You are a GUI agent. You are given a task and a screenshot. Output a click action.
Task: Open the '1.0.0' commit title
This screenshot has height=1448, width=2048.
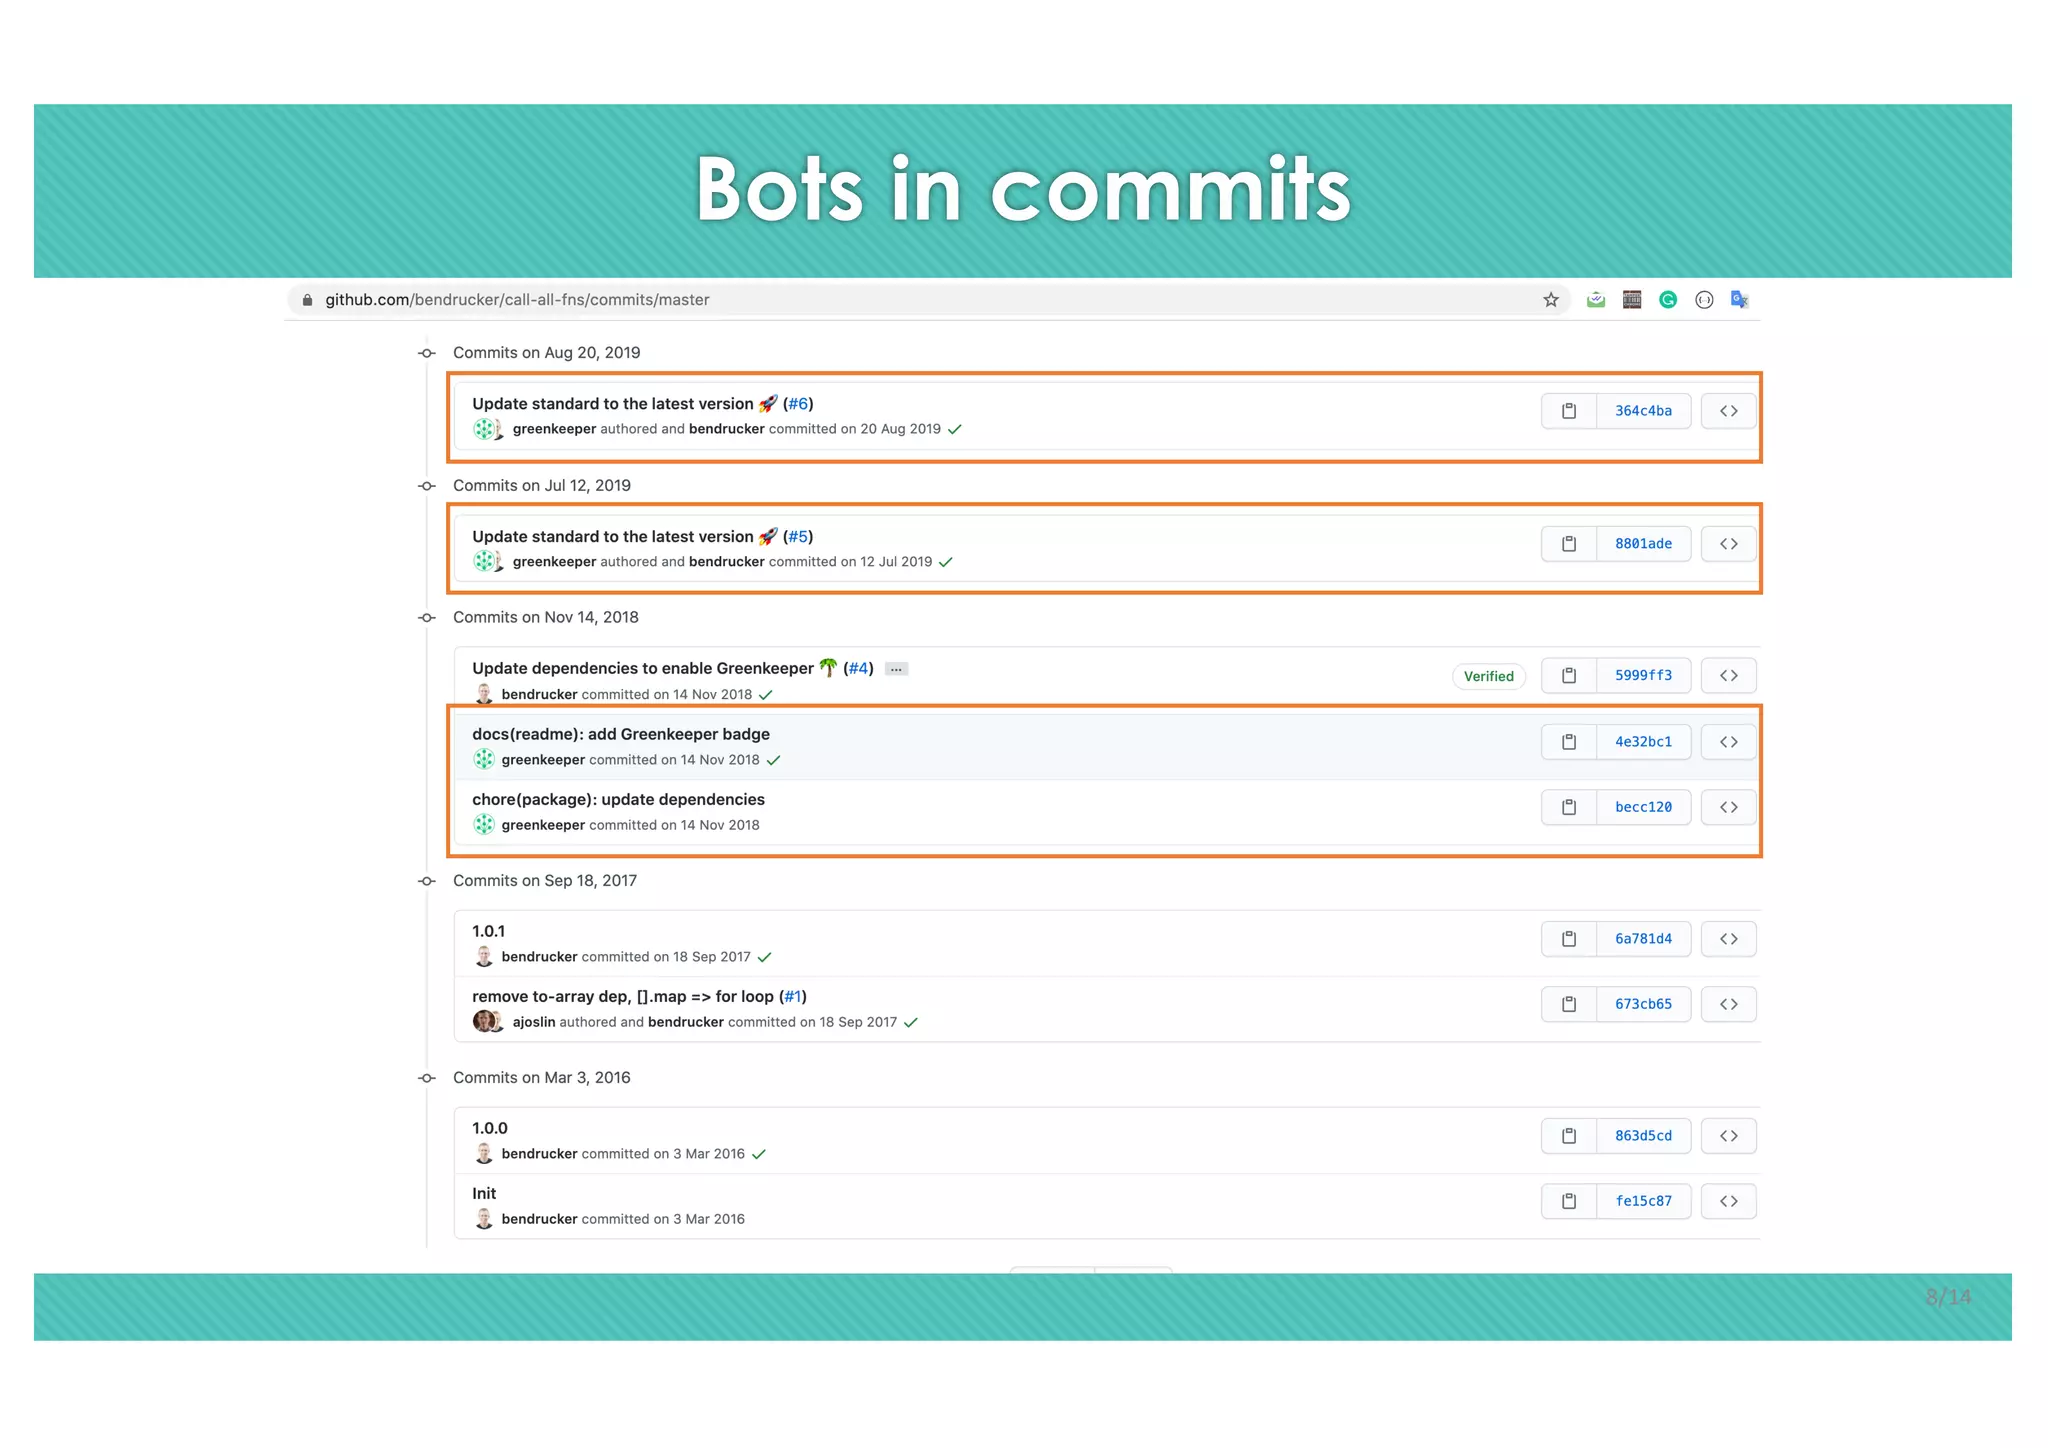(x=490, y=1128)
